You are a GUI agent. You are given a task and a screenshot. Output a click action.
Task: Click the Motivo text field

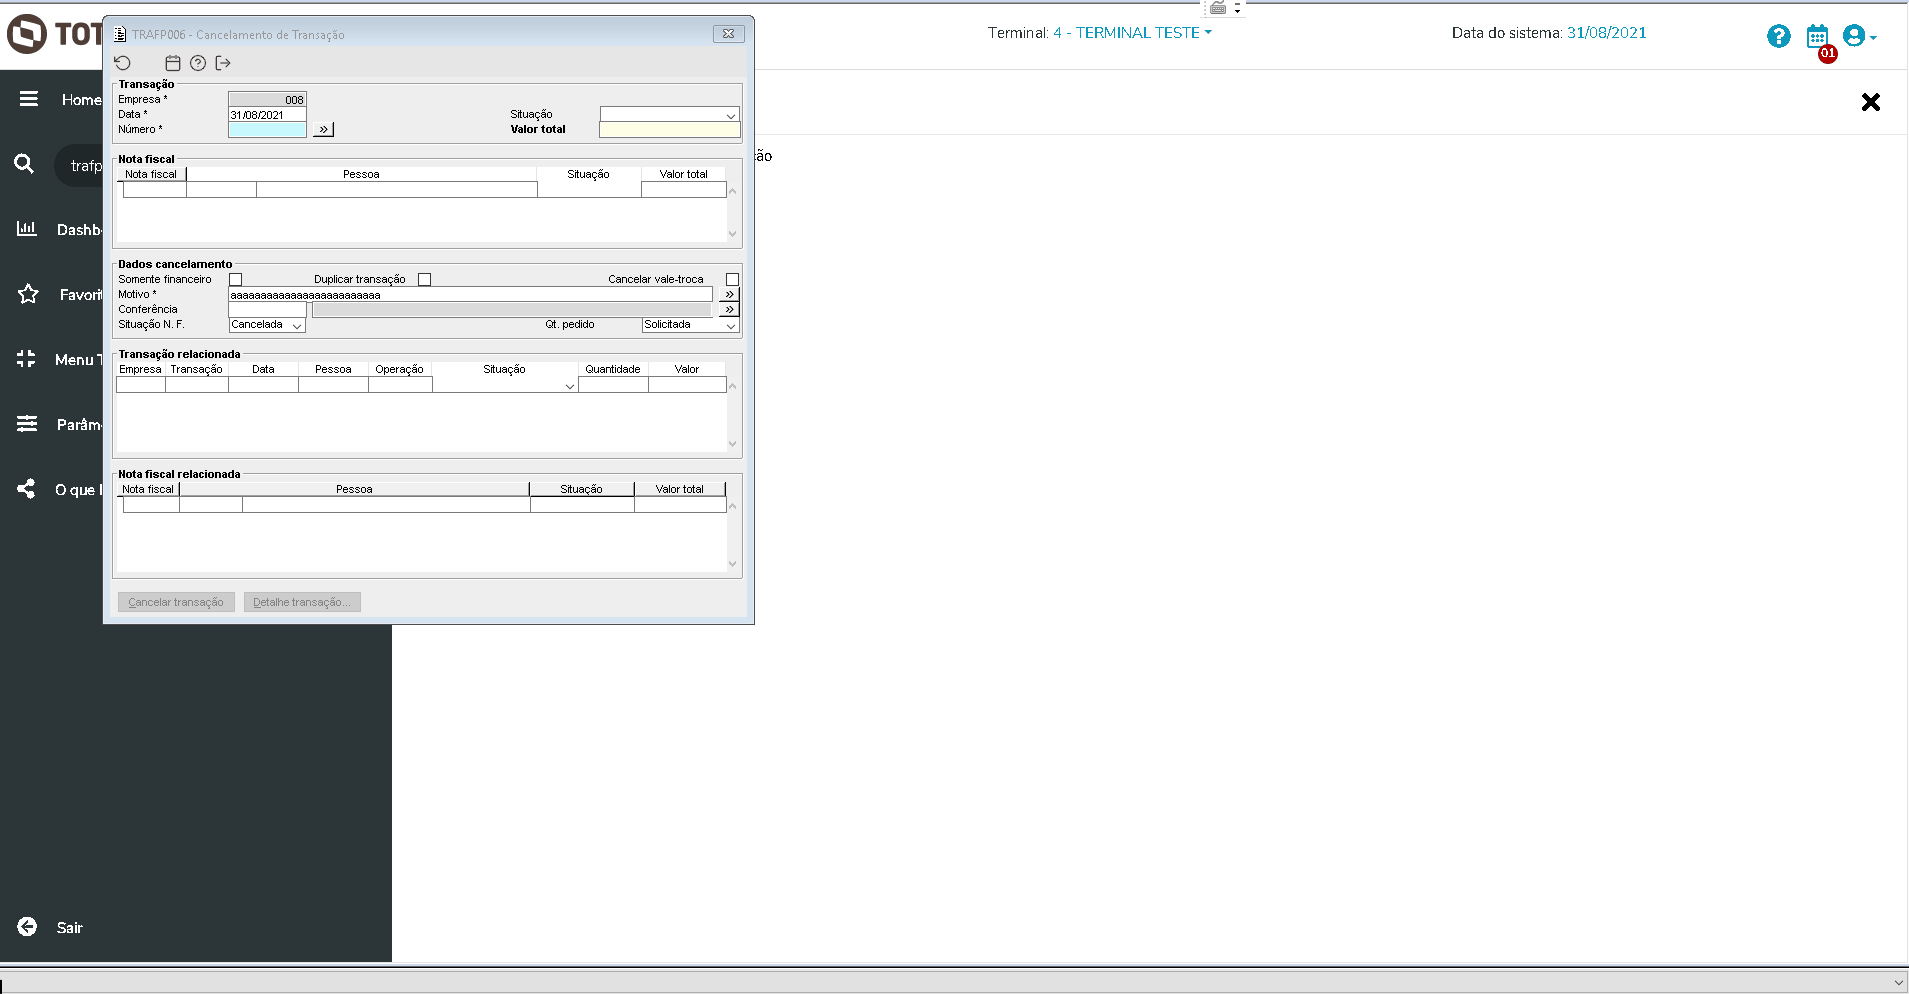470,295
